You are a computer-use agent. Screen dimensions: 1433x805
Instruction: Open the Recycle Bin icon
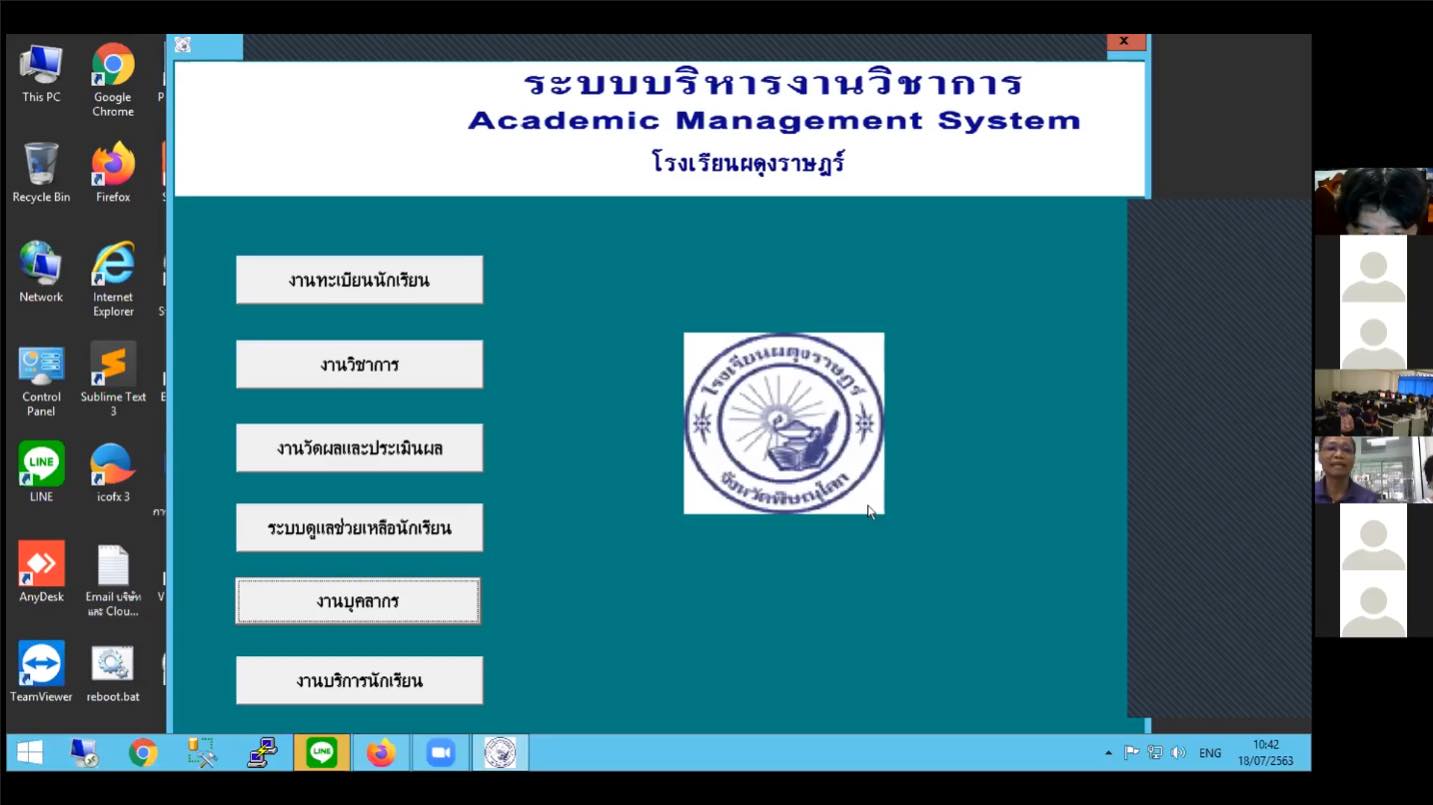tap(41, 166)
